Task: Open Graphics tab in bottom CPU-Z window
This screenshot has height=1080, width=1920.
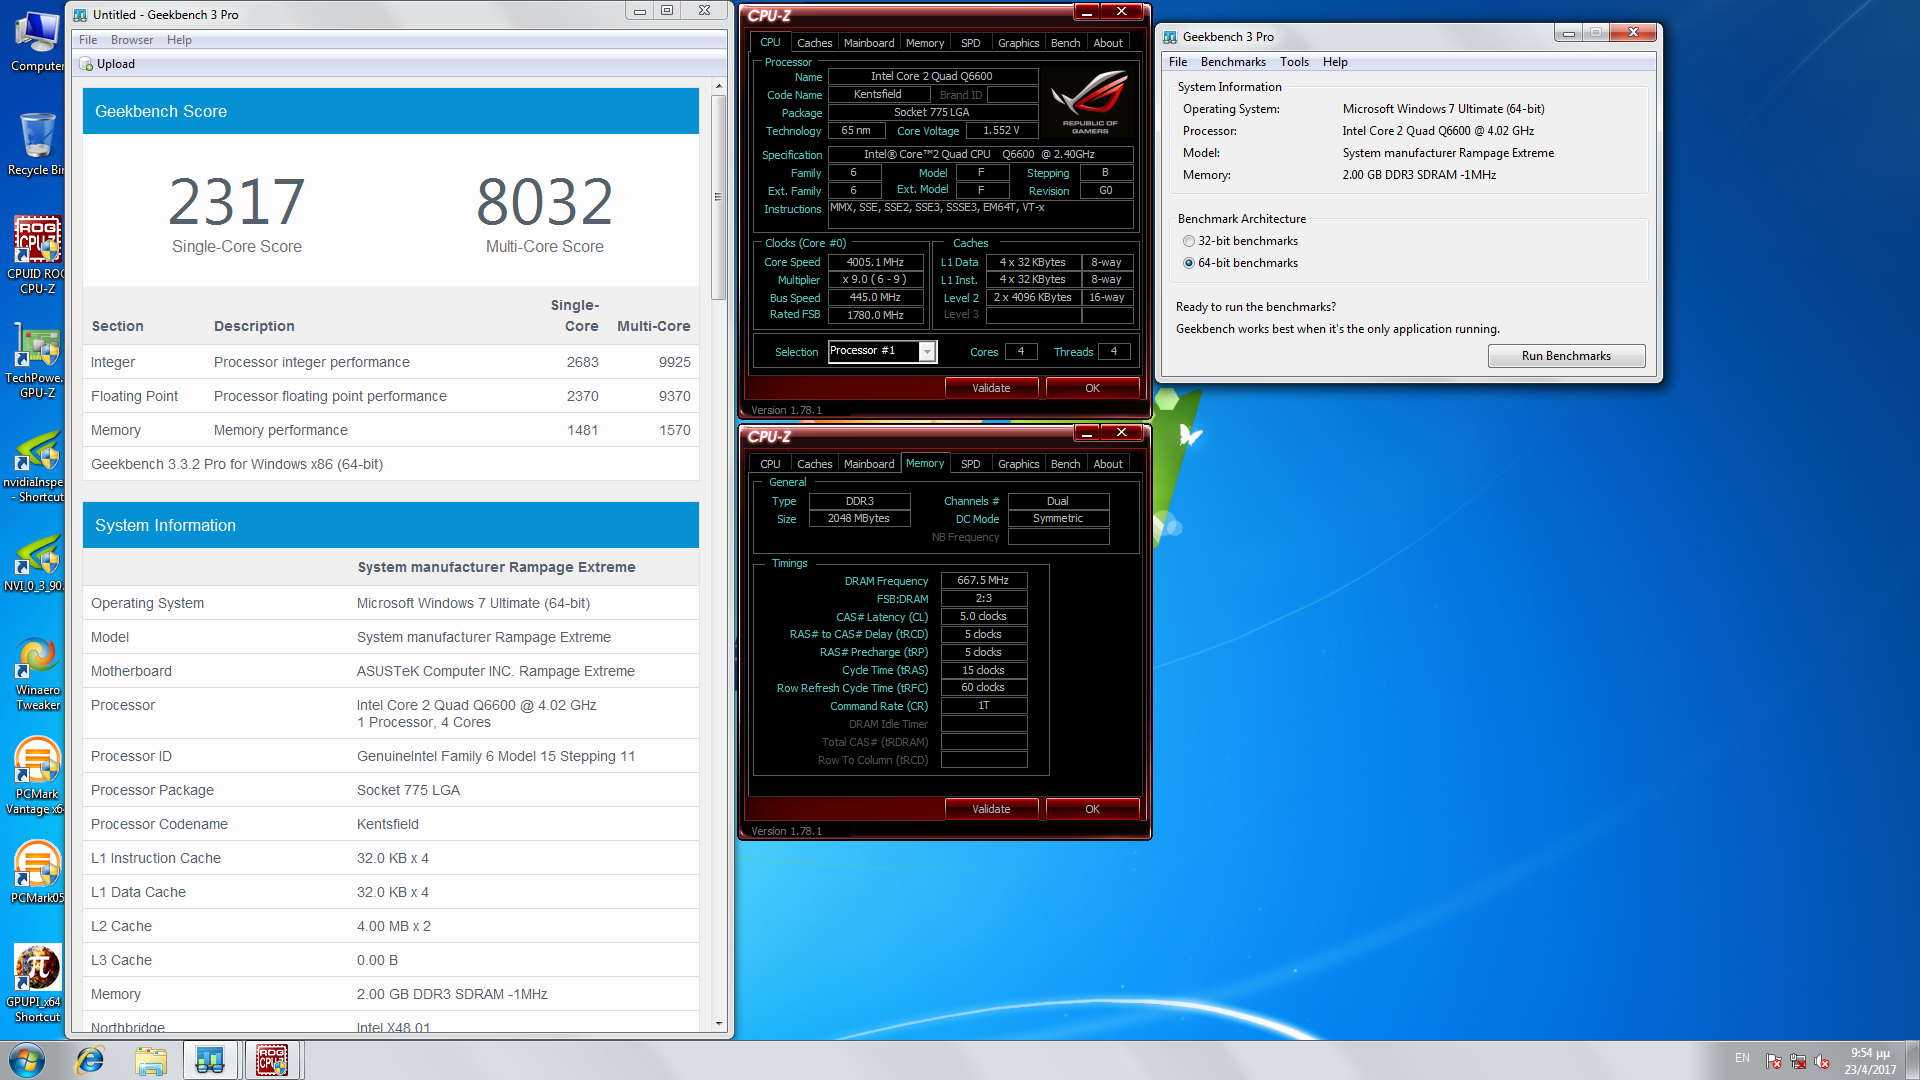Action: point(1018,464)
